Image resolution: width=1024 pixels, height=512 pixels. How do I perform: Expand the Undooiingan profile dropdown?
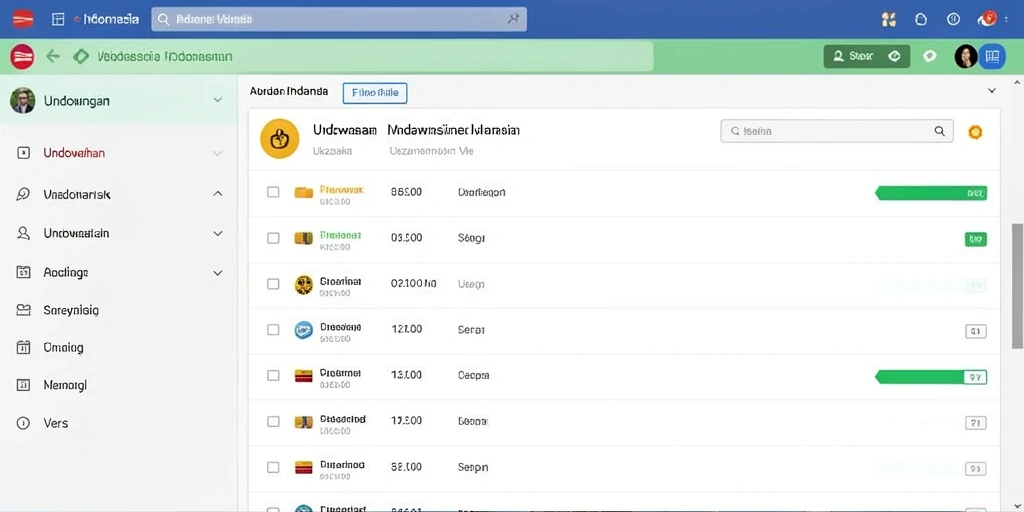click(217, 100)
